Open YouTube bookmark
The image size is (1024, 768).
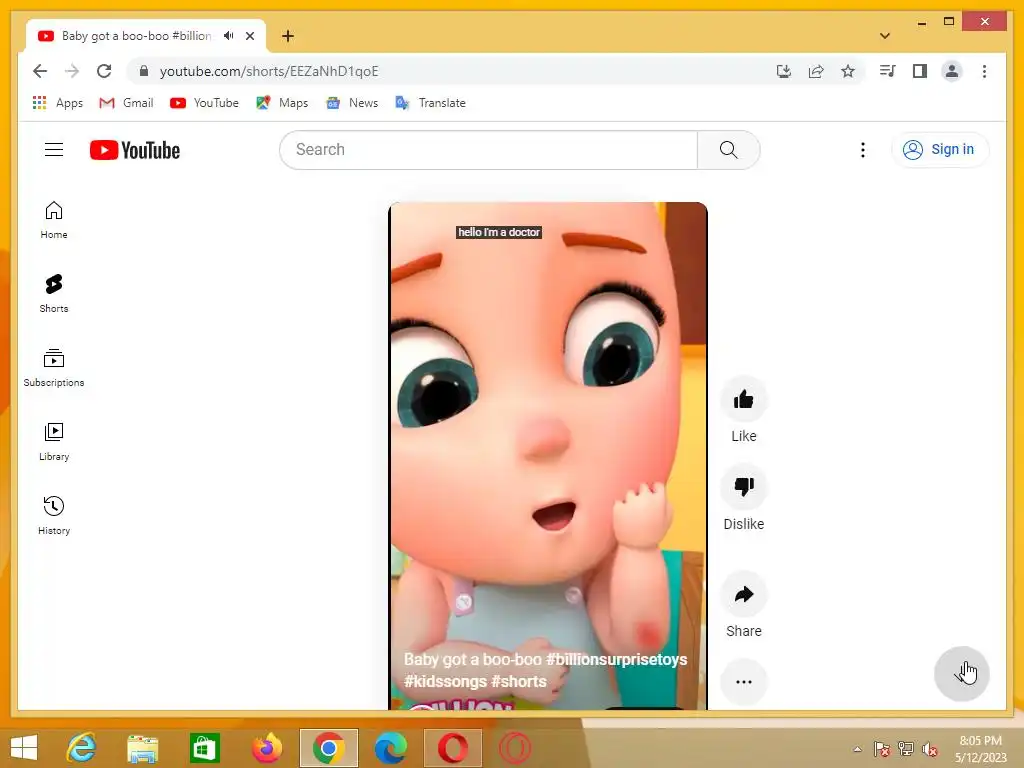click(204, 103)
